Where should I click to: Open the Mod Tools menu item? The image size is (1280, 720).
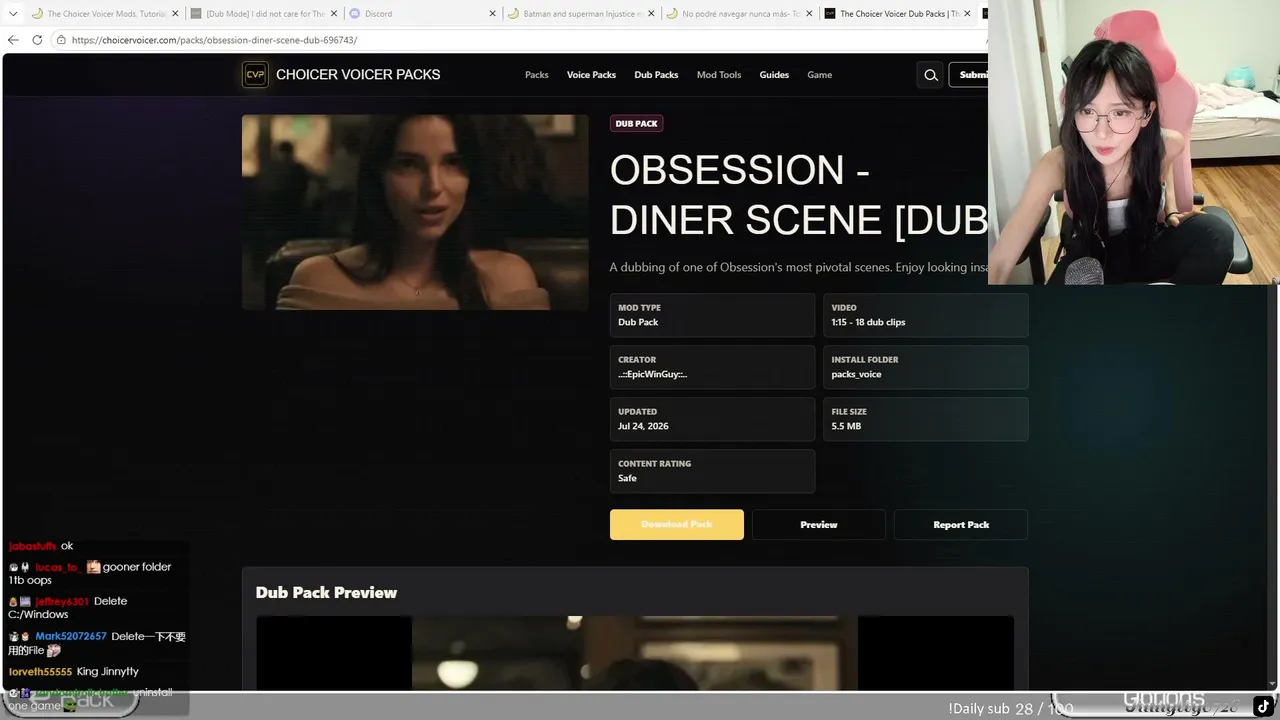[x=719, y=75]
